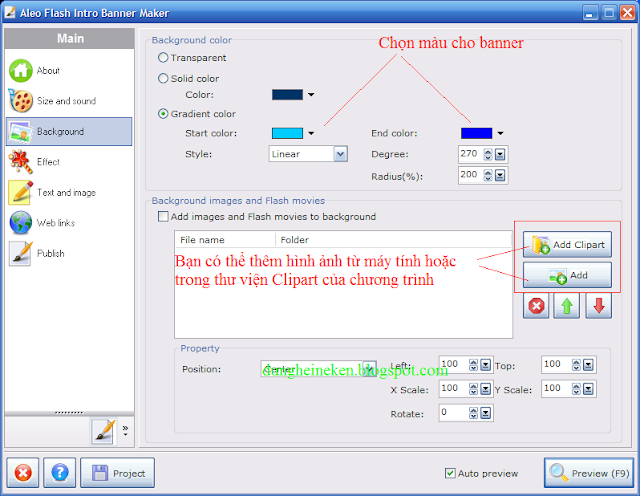Viewport: 640px width, 496px height.
Task: Click the red X exit button at bottom left
Action: coord(23,473)
